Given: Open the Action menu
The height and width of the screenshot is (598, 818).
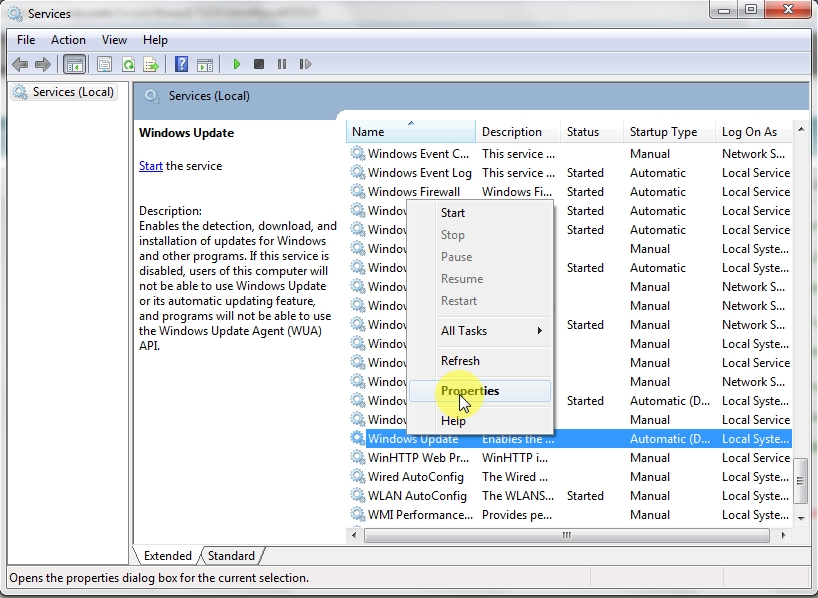Looking at the screenshot, I should click(x=68, y=40).
